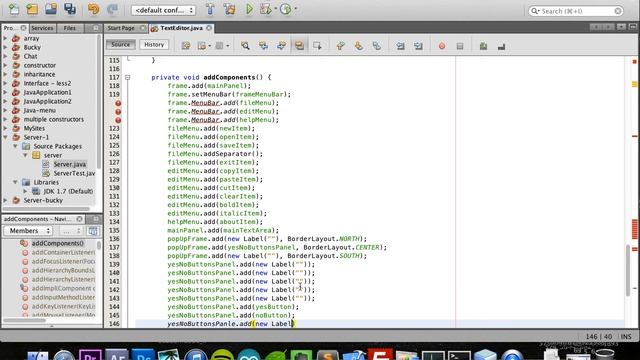
Task: Go to next bookmark icon
Action: pos(358,46)
